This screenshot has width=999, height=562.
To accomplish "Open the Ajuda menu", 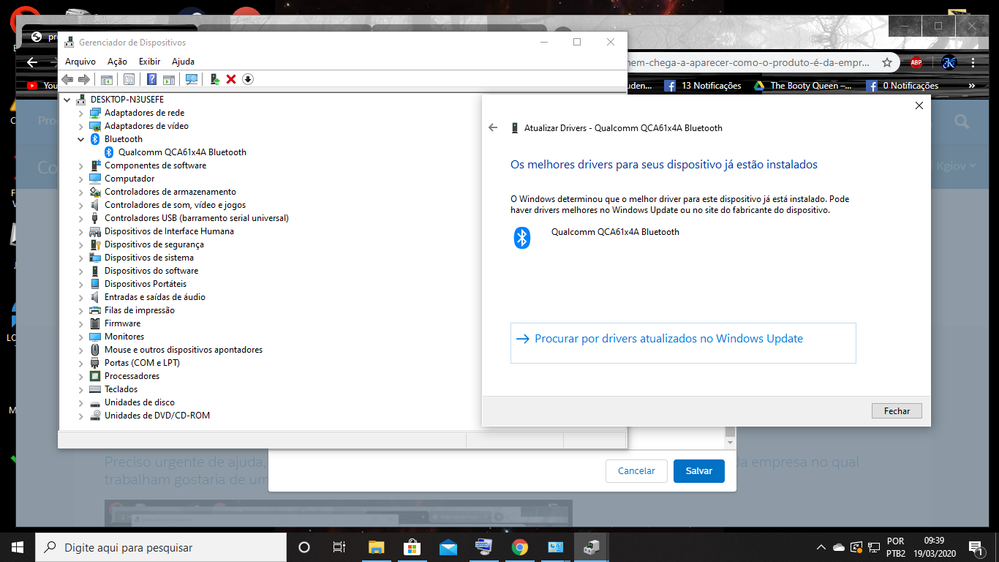I will (183, 61).
